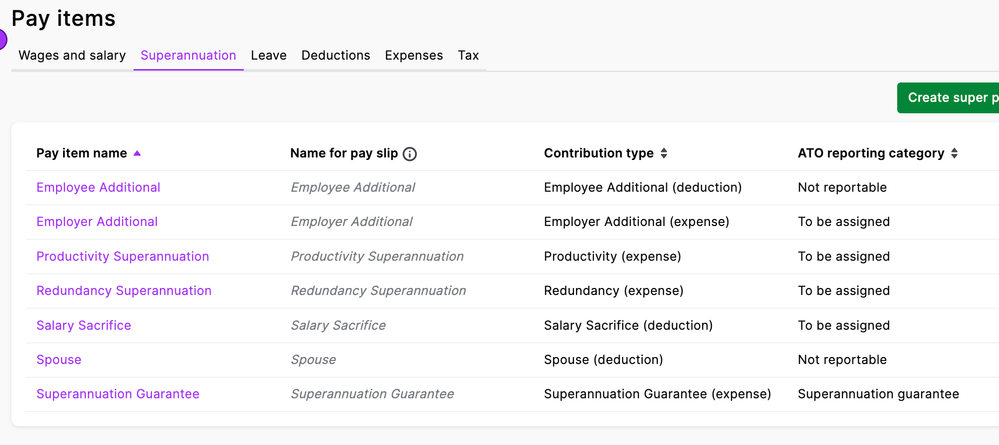Click the Productivity Superannuation link
The image size is (999, 445).
pyautogui.click(x=122, y=256)
